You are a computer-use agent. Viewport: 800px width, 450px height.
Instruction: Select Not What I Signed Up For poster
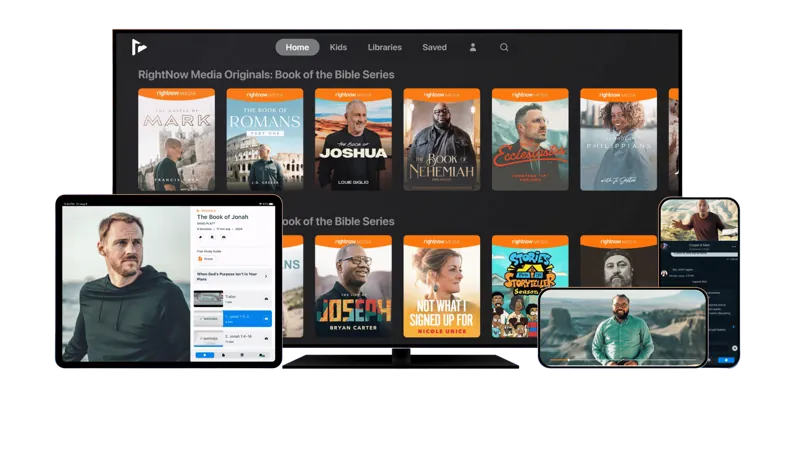pos(442,286)
